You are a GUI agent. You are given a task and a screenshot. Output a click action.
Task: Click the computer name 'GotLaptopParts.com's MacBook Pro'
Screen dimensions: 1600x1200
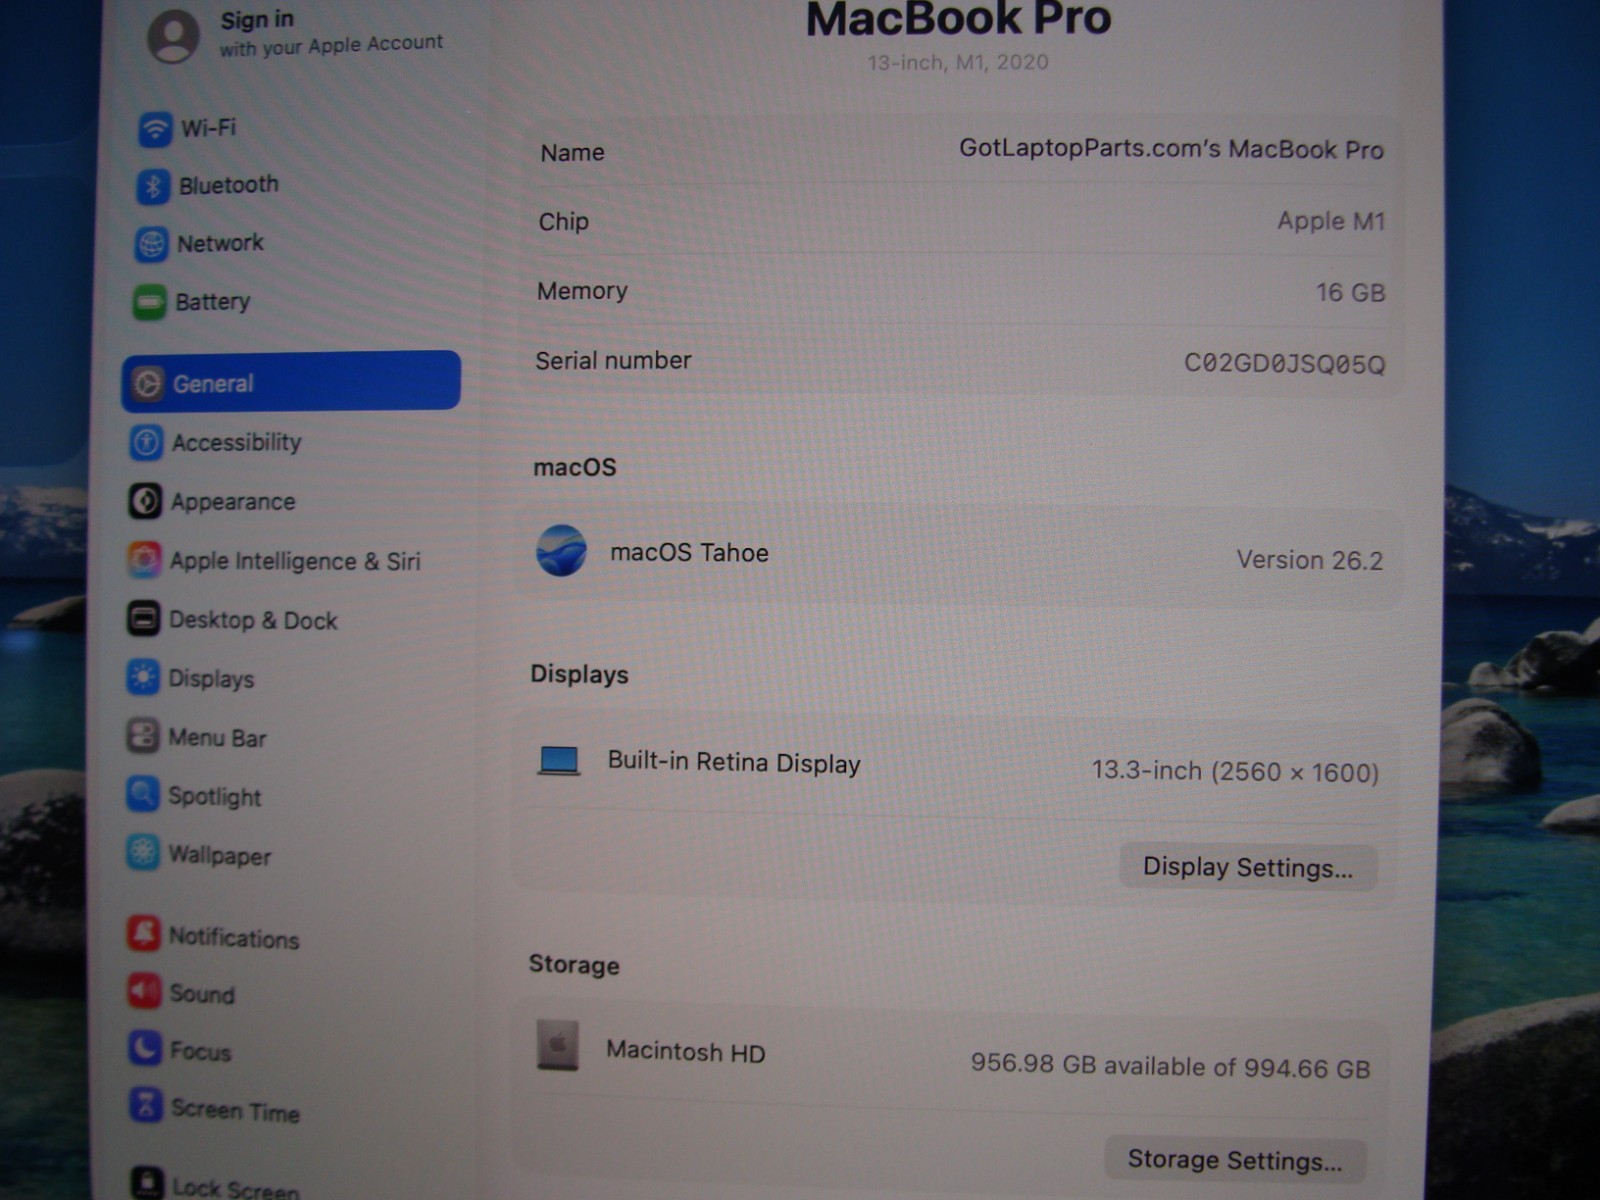(x=1171, y=149)
